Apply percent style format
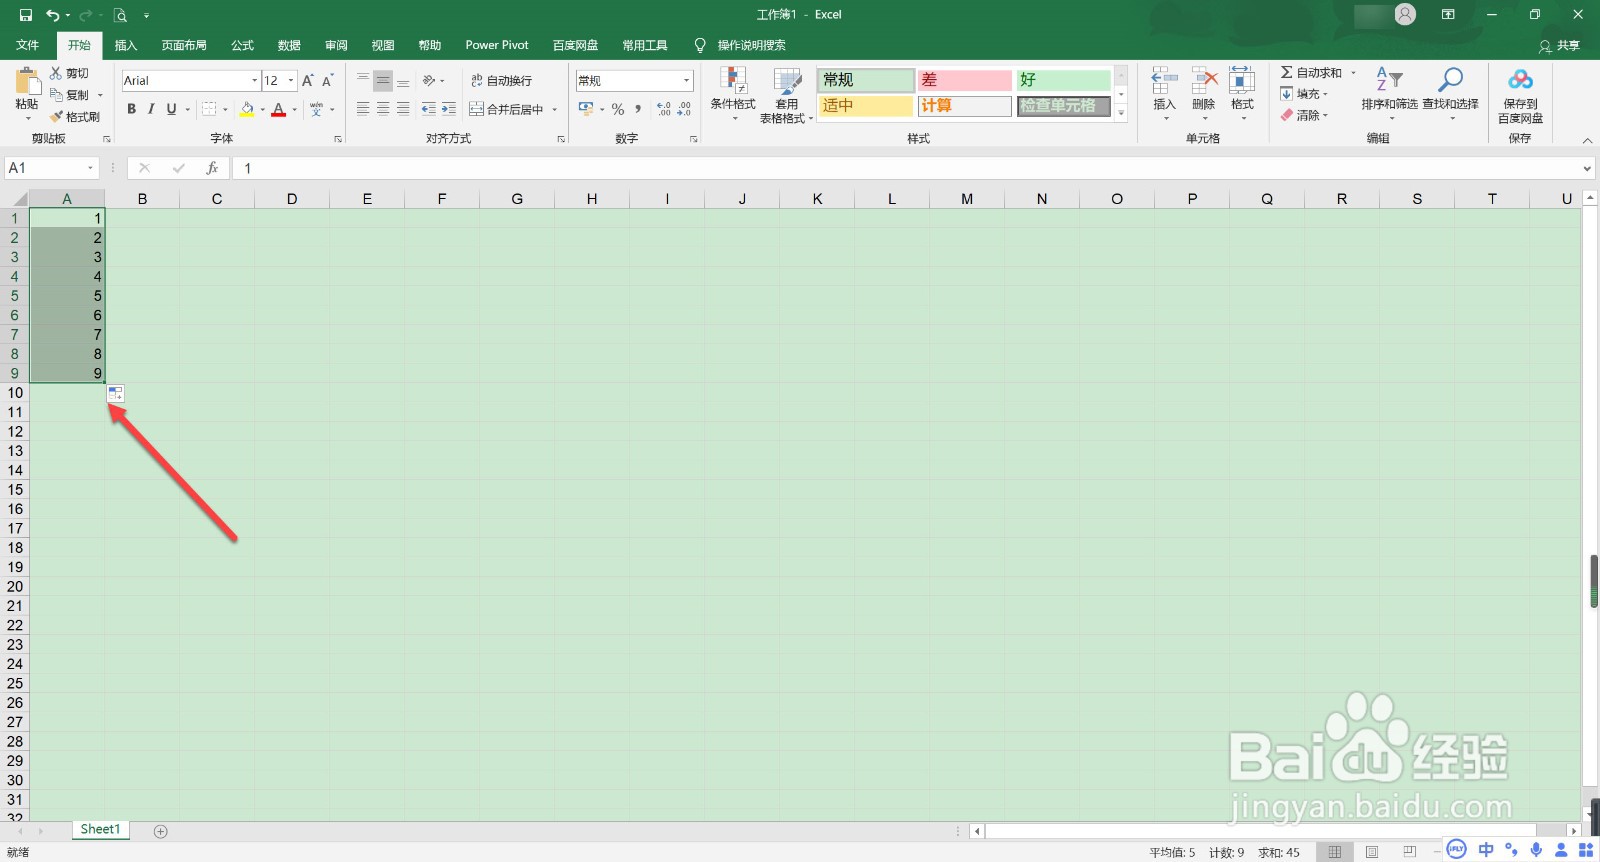 tap(618, 109)
